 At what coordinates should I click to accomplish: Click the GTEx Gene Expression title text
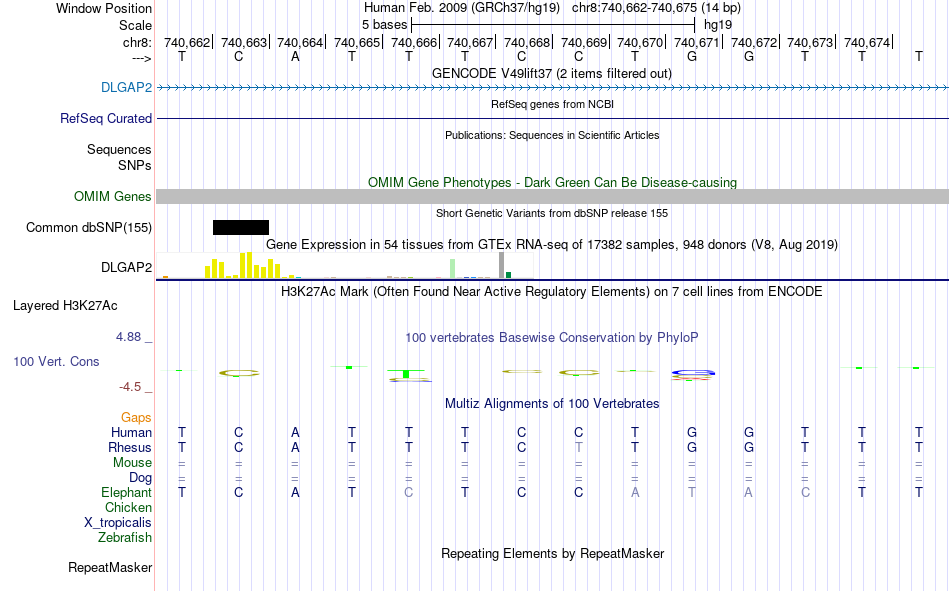(551, 244)
